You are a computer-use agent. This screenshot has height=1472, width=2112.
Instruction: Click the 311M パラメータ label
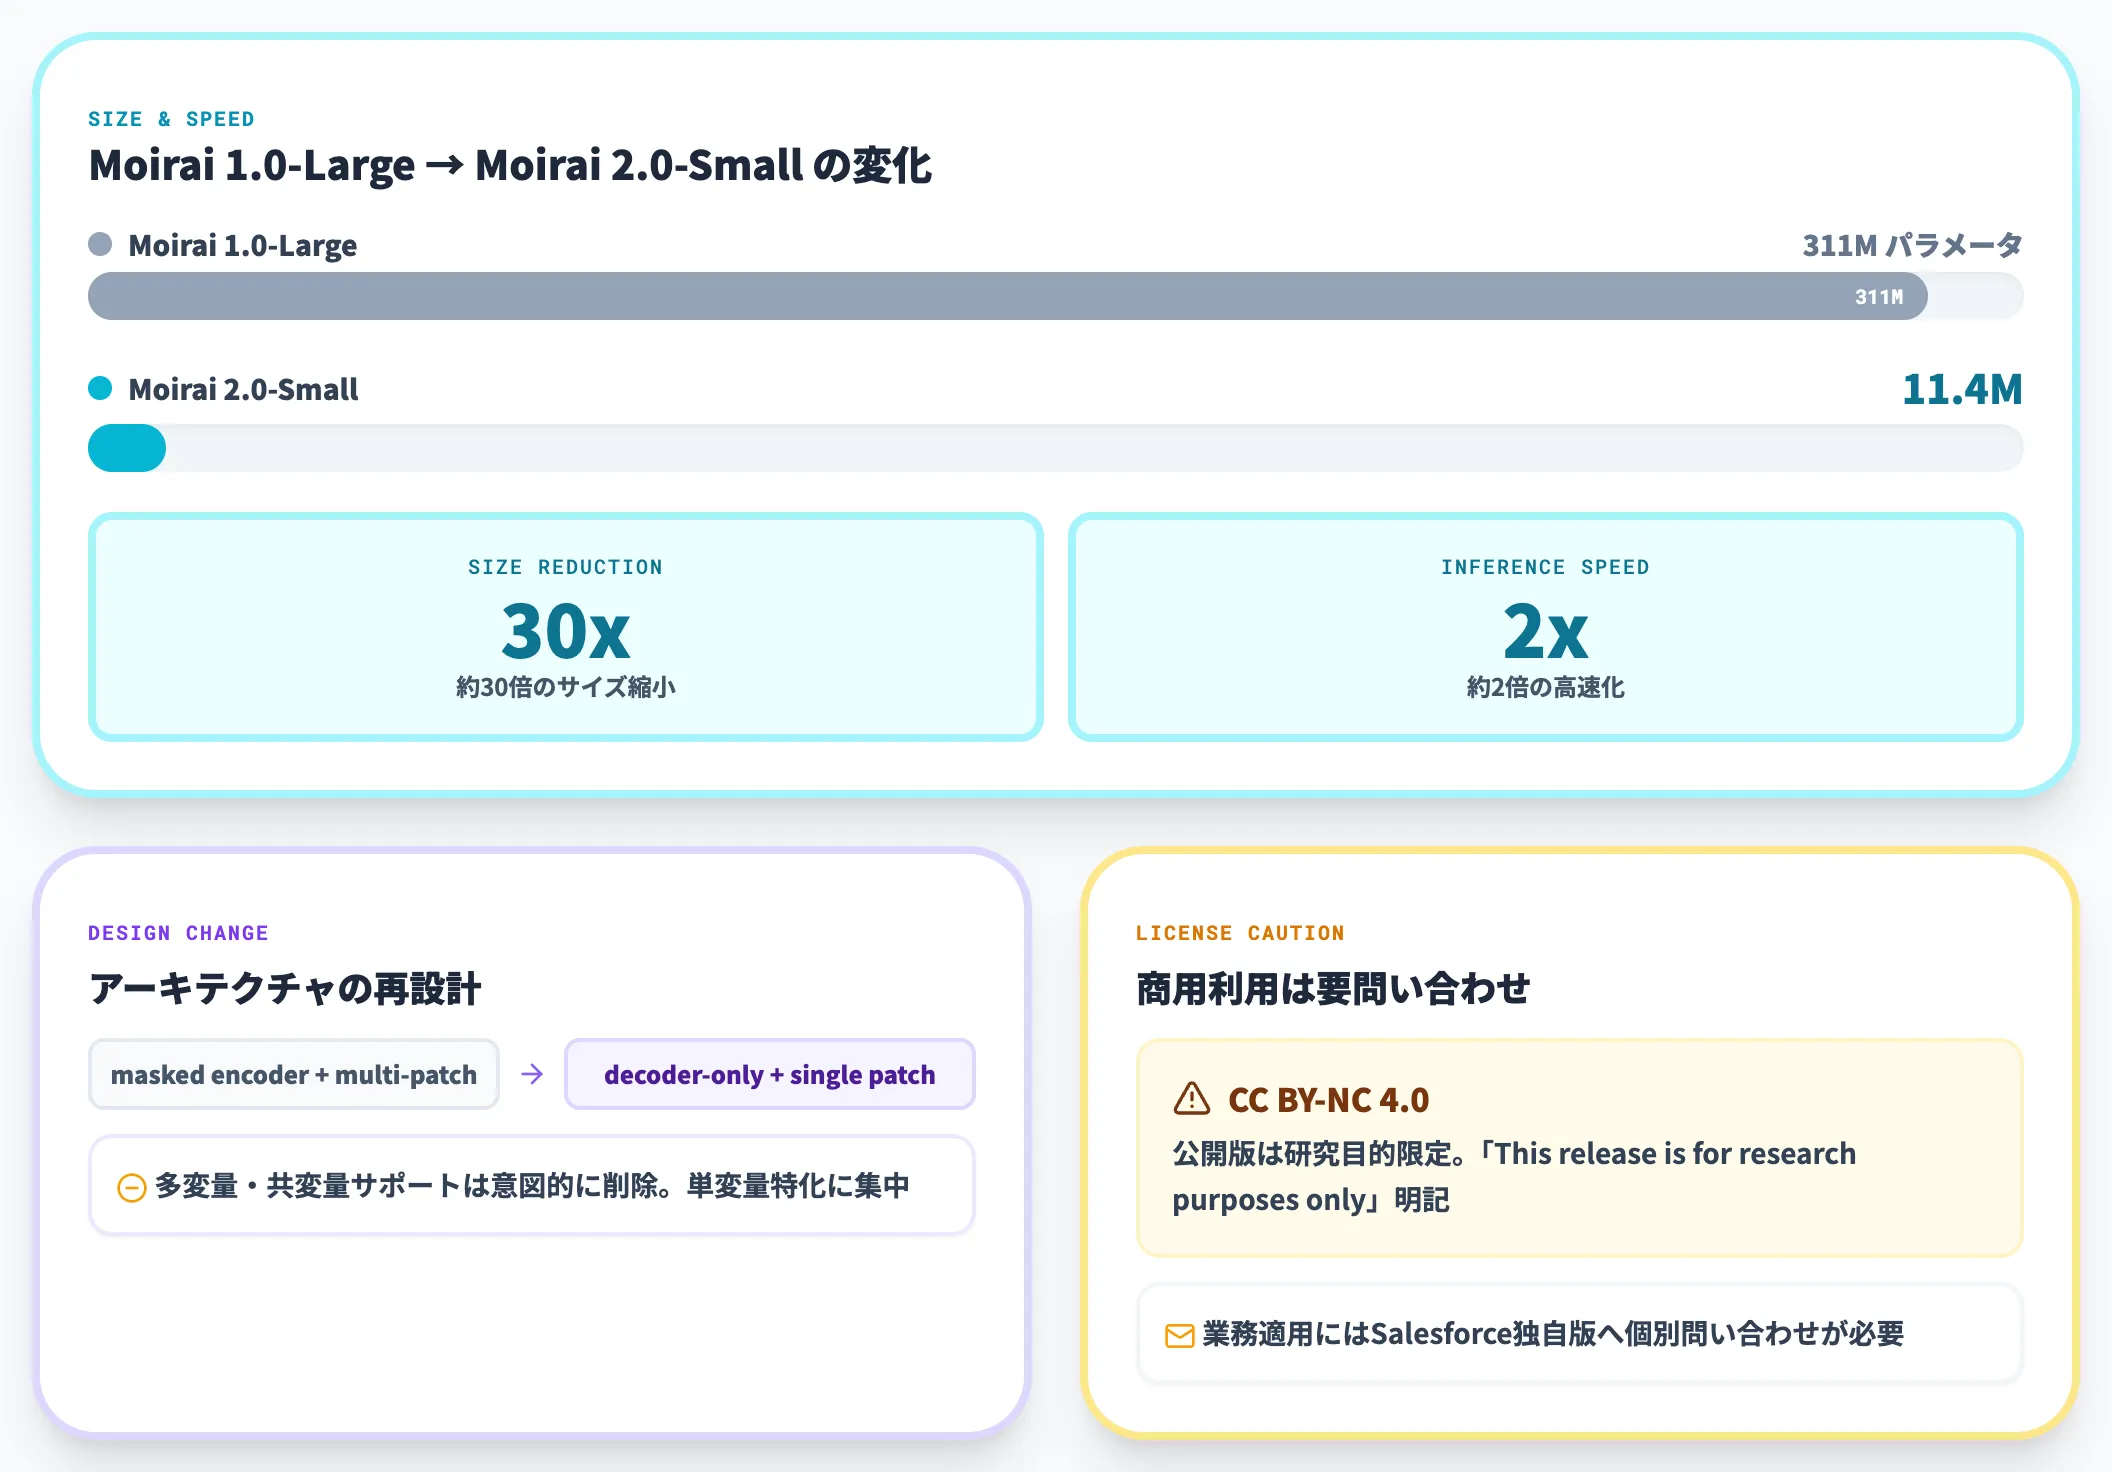pyautogui.click(x=1912, y=245)
